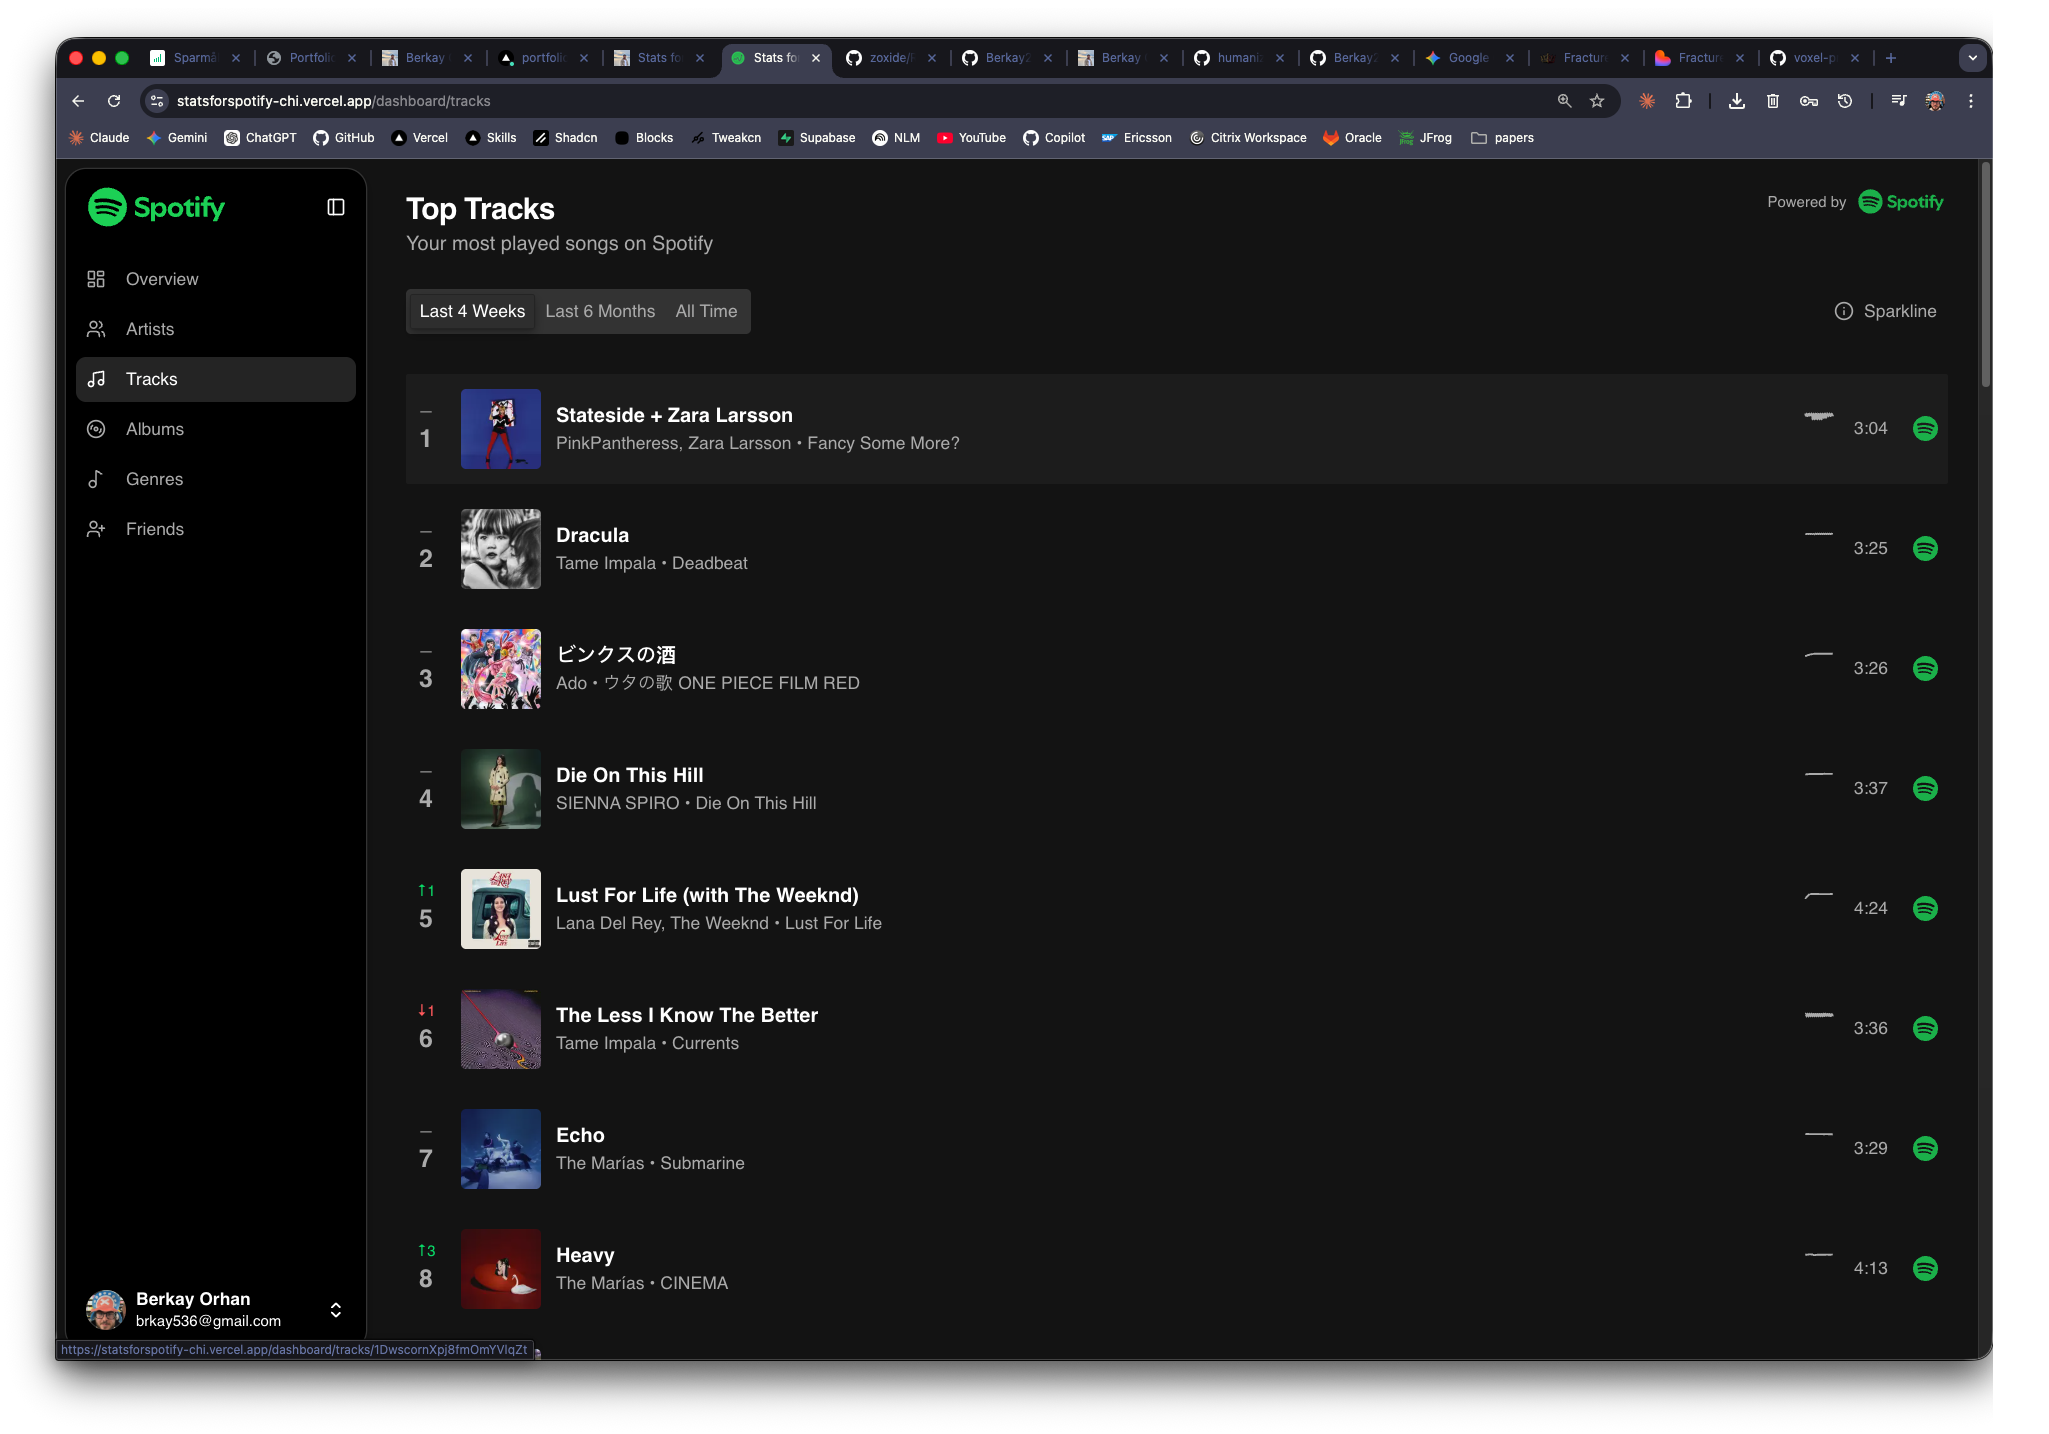
Task: Open the Sparkline info control
Action: coord(1843,311)
